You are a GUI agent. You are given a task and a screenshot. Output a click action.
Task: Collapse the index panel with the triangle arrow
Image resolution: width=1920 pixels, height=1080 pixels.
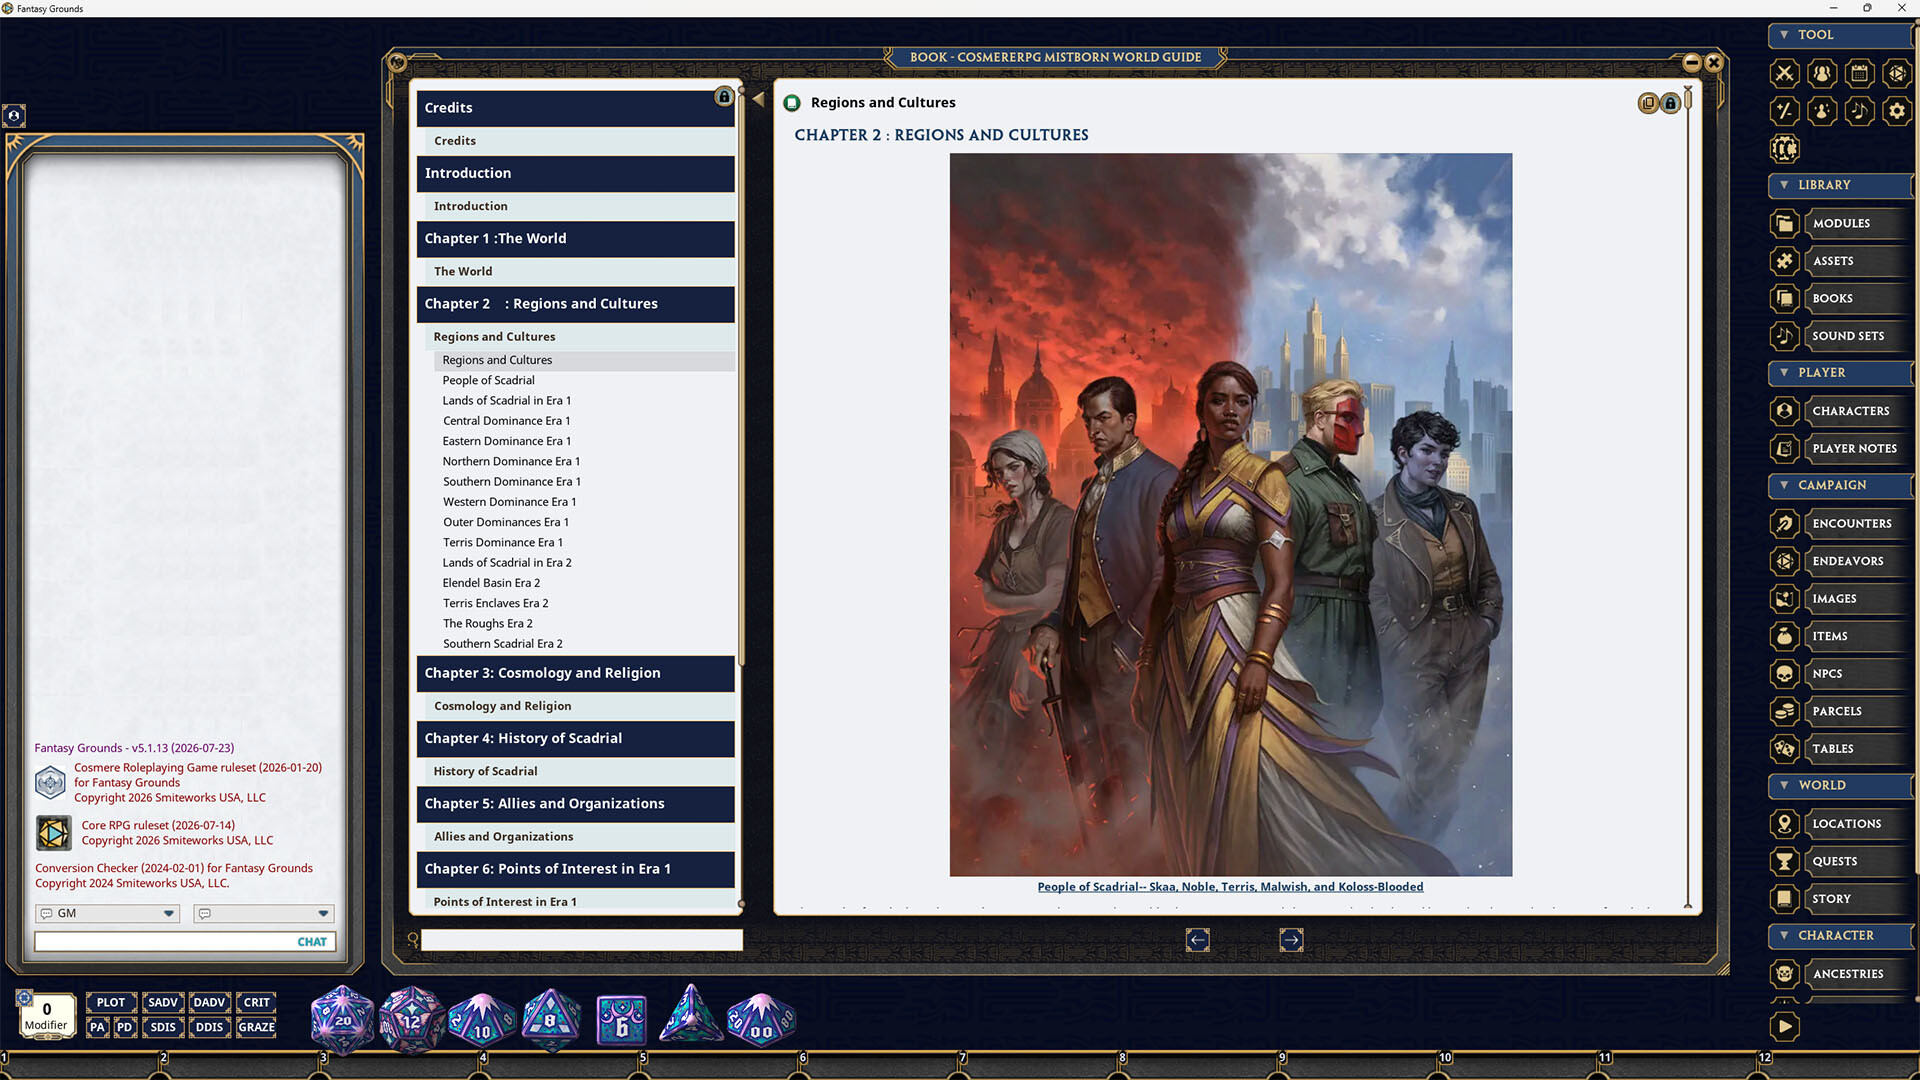(758, 99)
